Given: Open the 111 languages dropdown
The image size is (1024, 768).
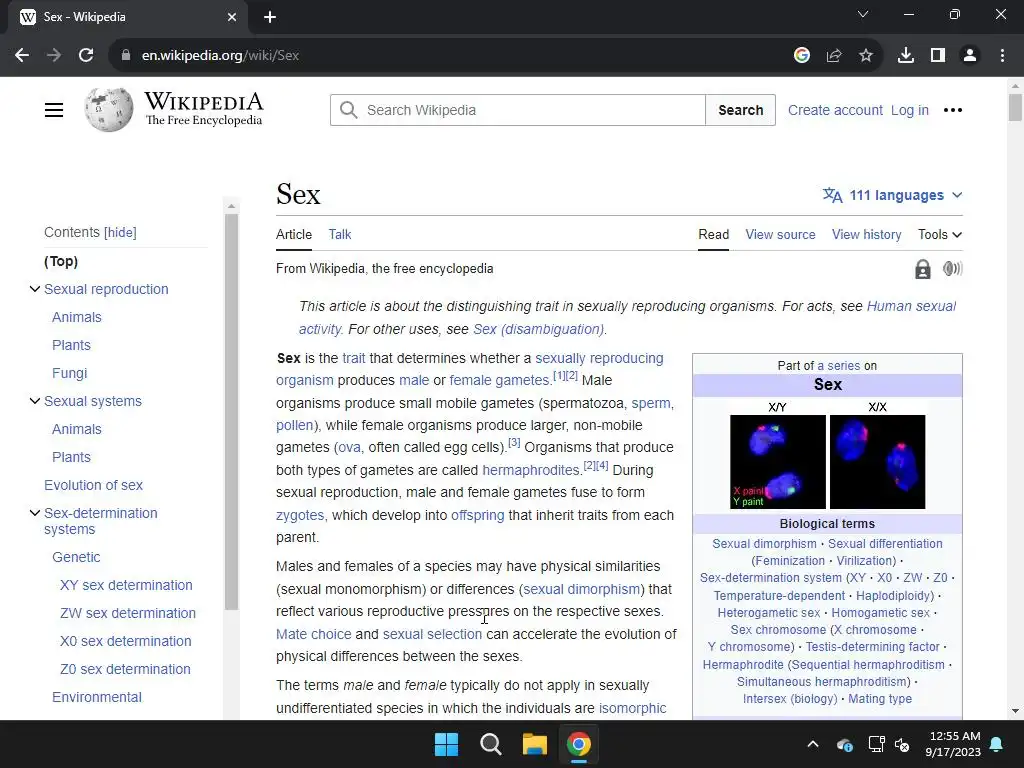Looking at the screenshot, I should tap(893, 195).
